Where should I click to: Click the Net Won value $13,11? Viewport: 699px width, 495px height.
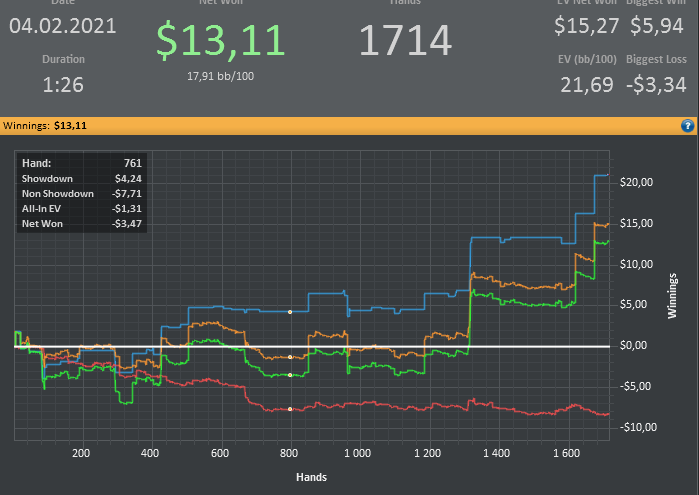click(221, 40)
